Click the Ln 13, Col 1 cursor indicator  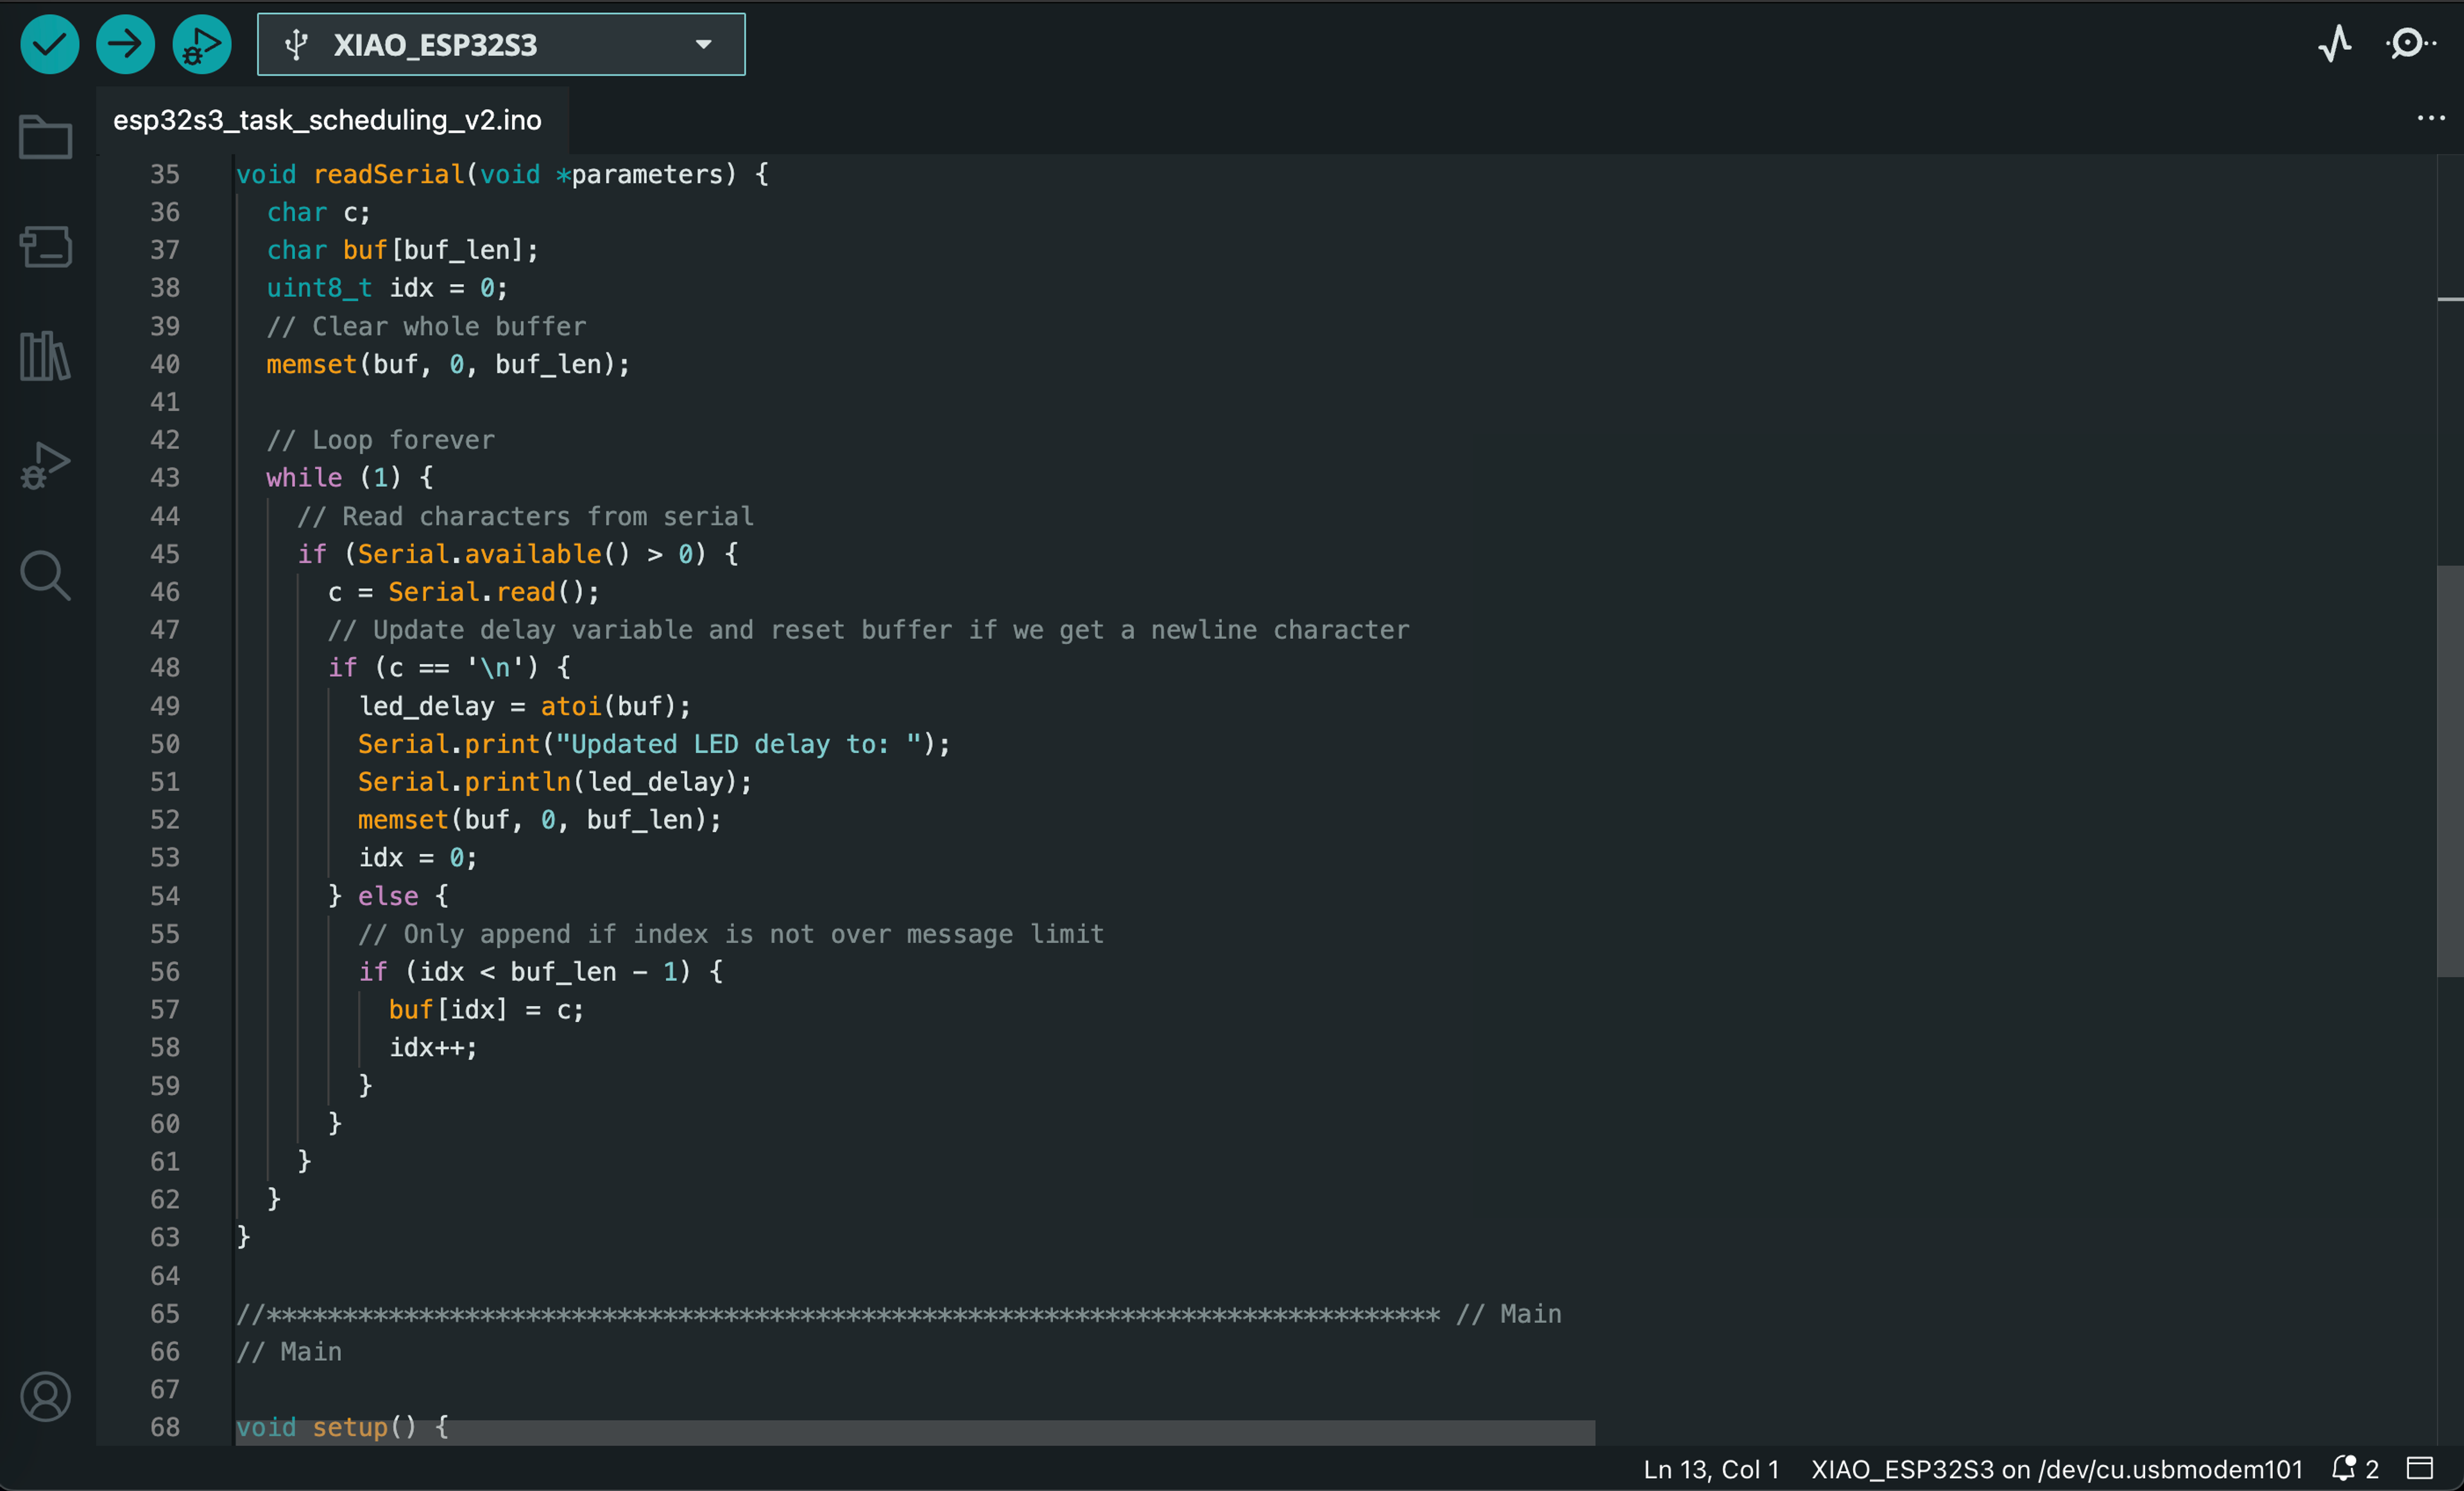(1711, 1468)
